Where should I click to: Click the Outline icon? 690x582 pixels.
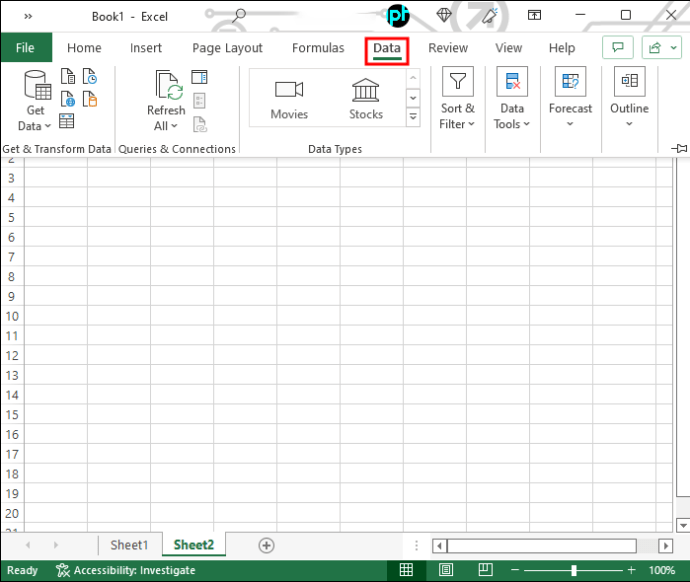coord(629,81)
